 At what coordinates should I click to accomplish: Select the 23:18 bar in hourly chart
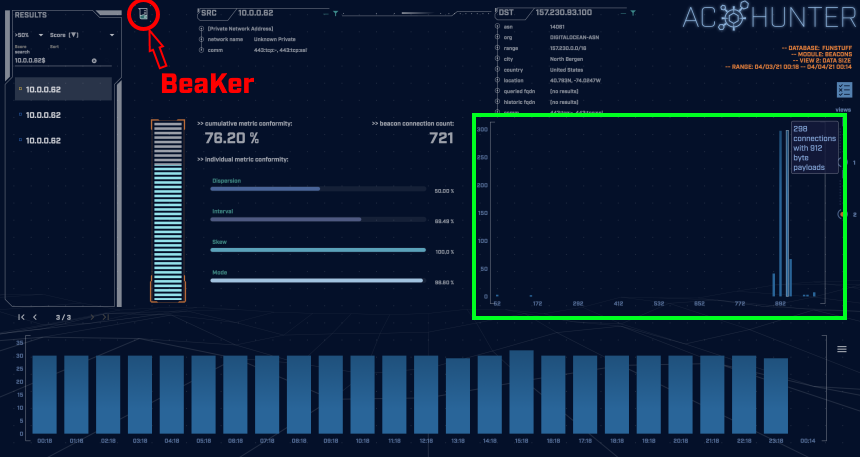click(776, 396)
